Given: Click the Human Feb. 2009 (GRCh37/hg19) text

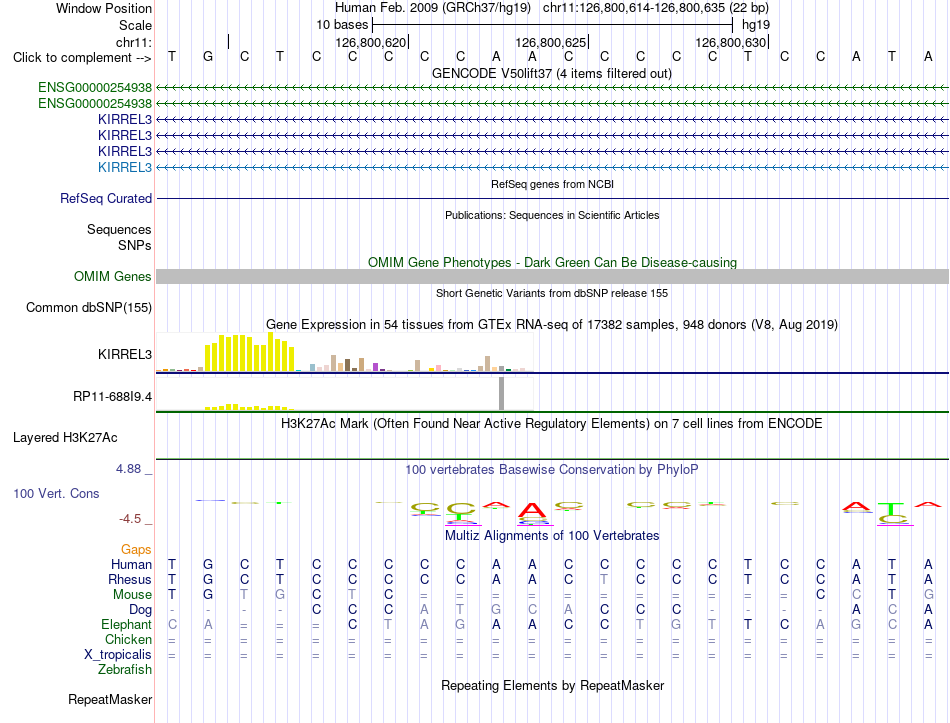Looking at the screenshot, I should pyautogui.click(x=433, y=8).
